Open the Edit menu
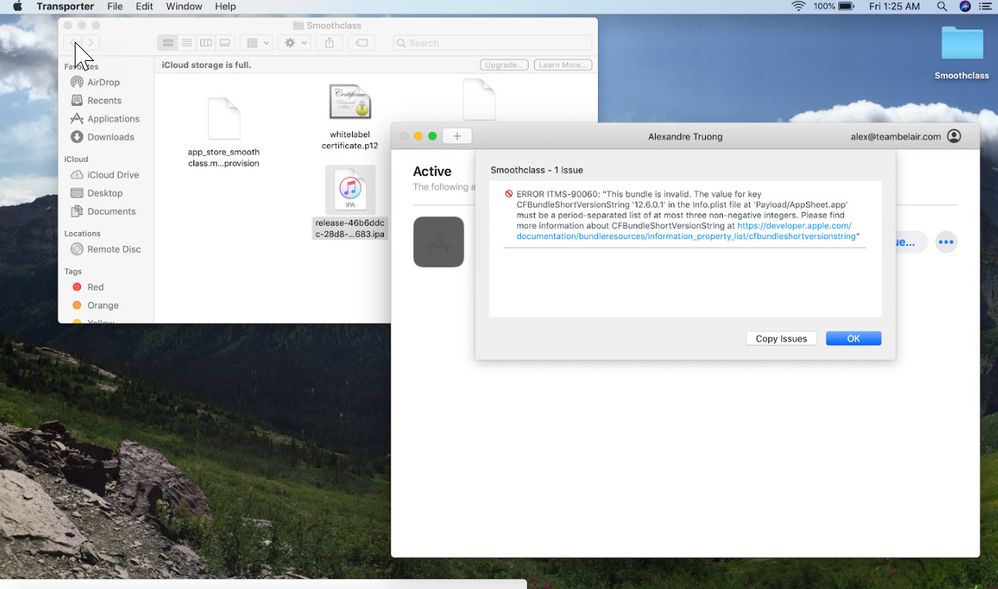The height and width of the screenshot is (589, 998). (x=144, y=6)
